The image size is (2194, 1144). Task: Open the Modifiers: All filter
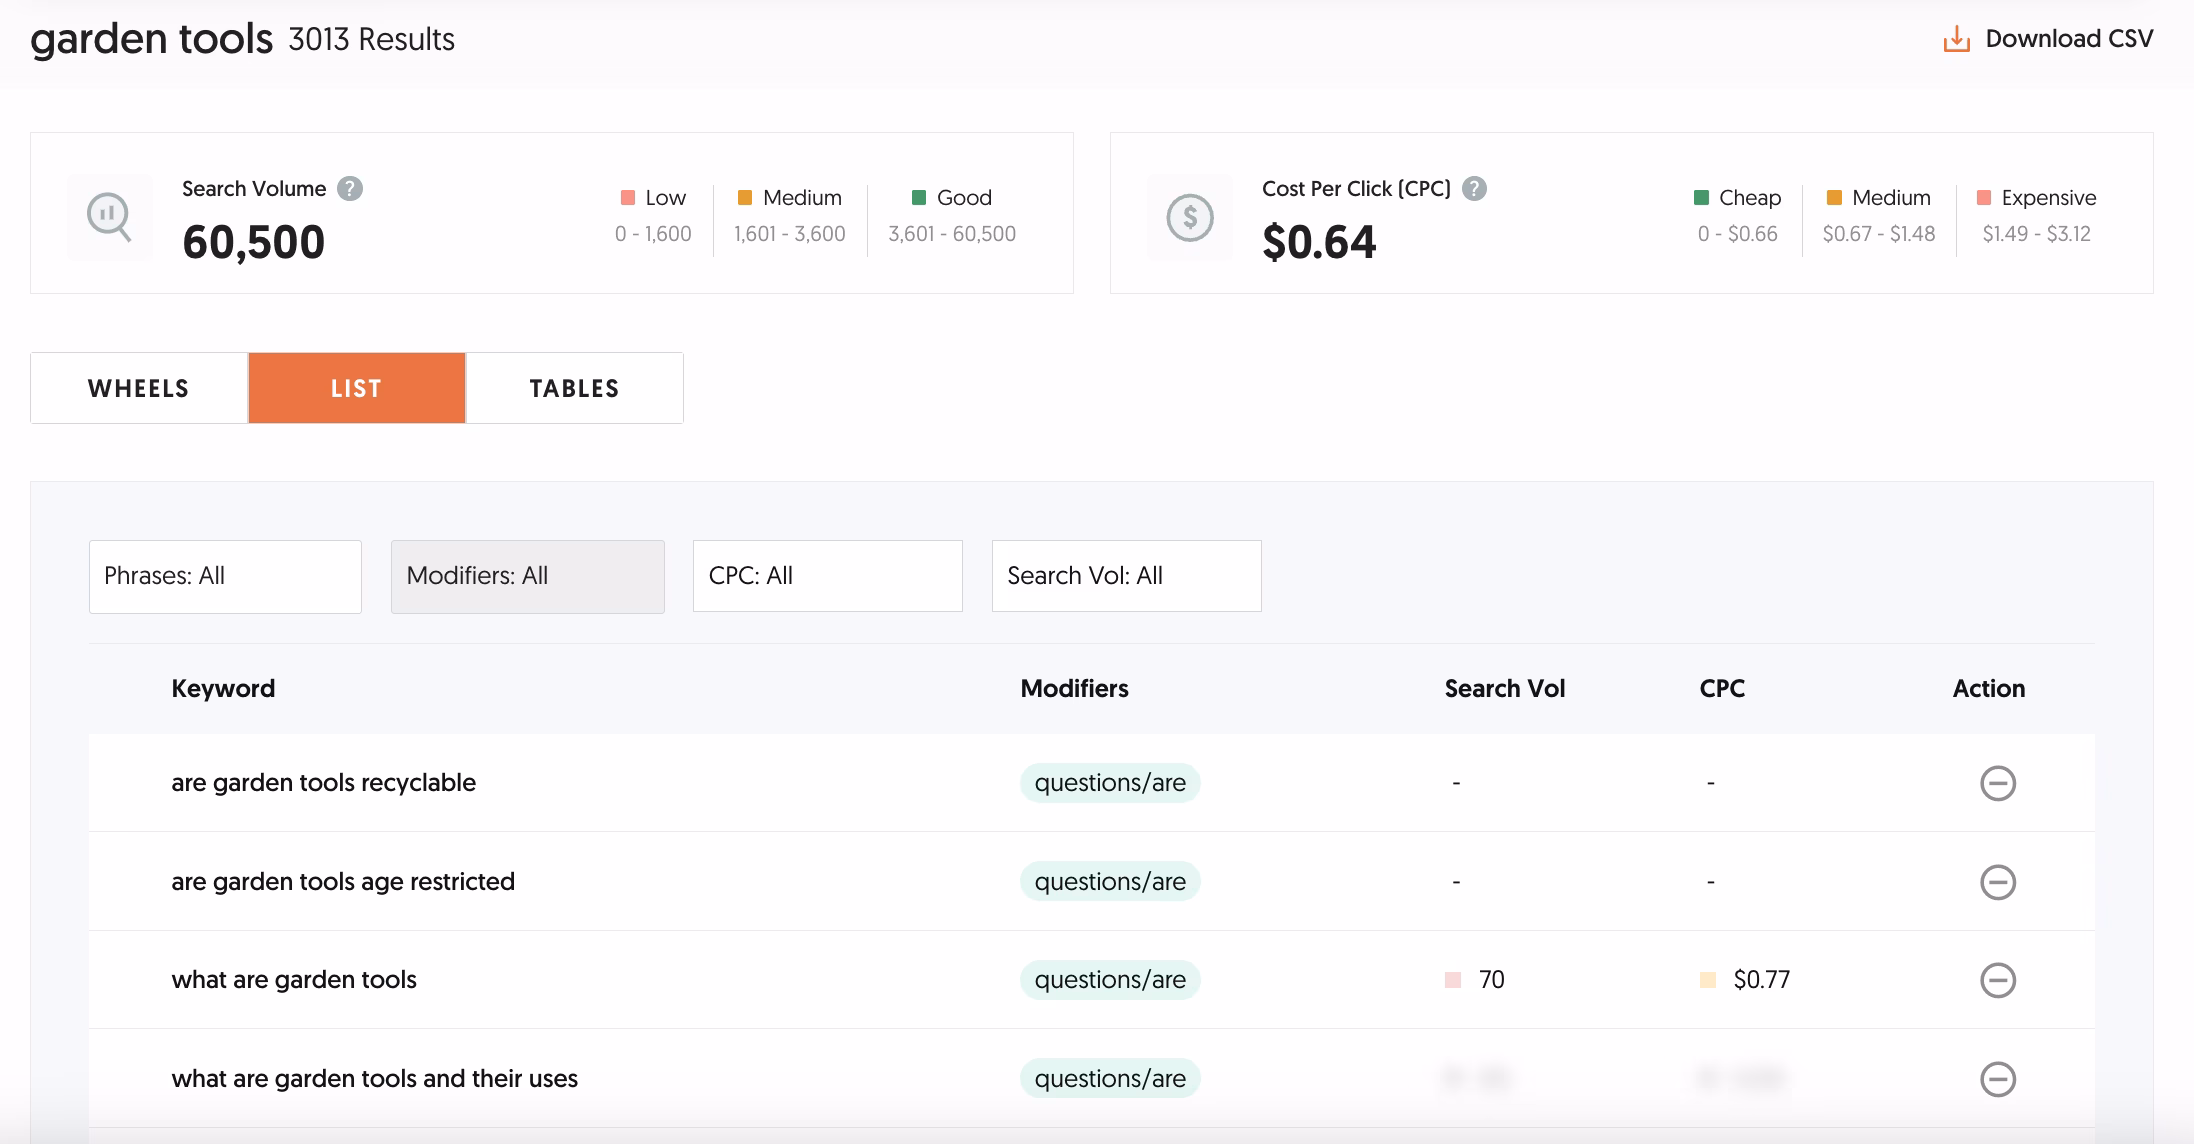pos(527,576)
